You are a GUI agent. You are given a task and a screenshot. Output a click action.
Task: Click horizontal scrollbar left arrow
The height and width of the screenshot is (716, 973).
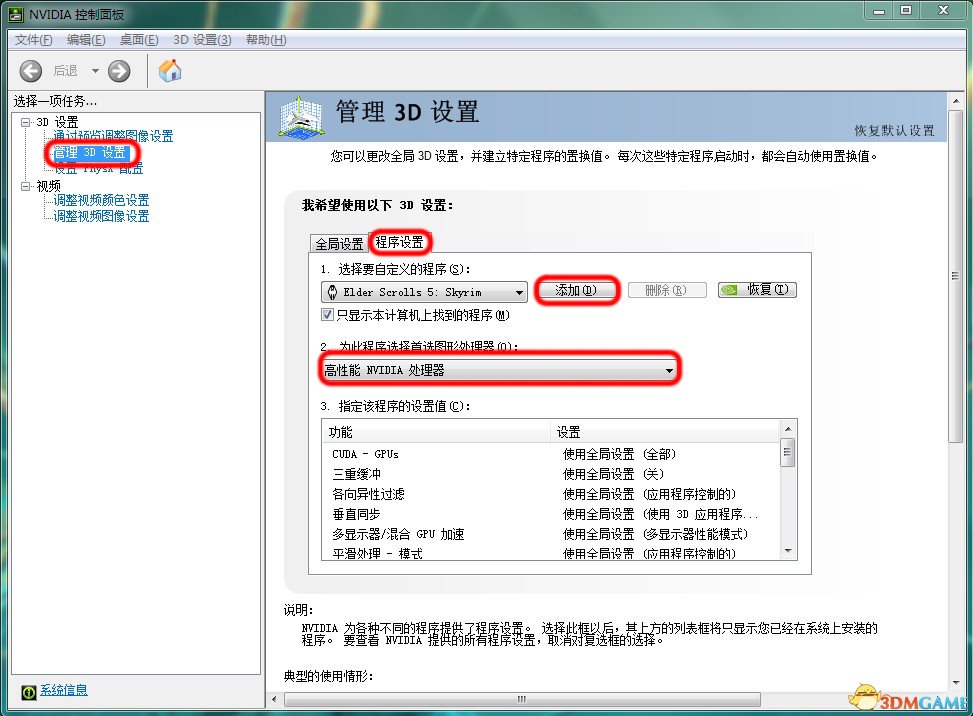tap(274, 700)
